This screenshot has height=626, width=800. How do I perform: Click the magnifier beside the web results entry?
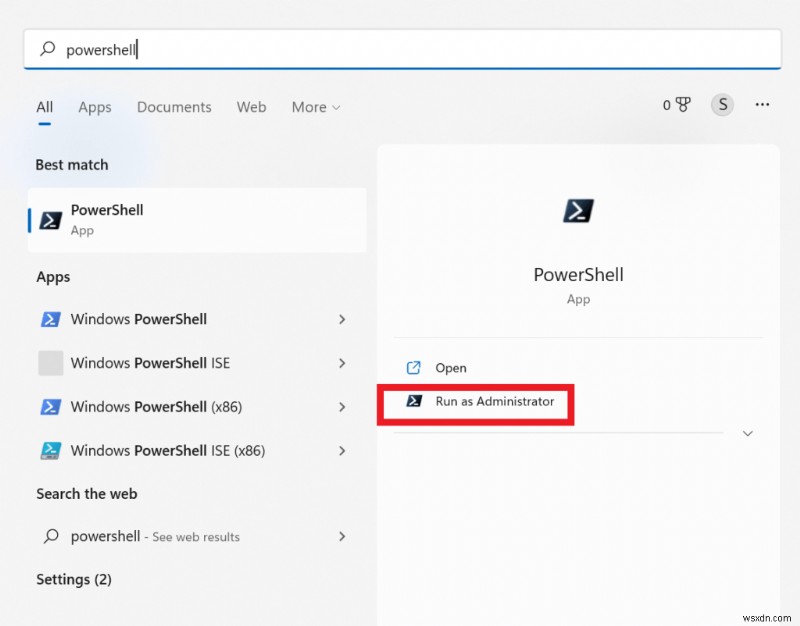pyautogui.click(x=49, y=537)
